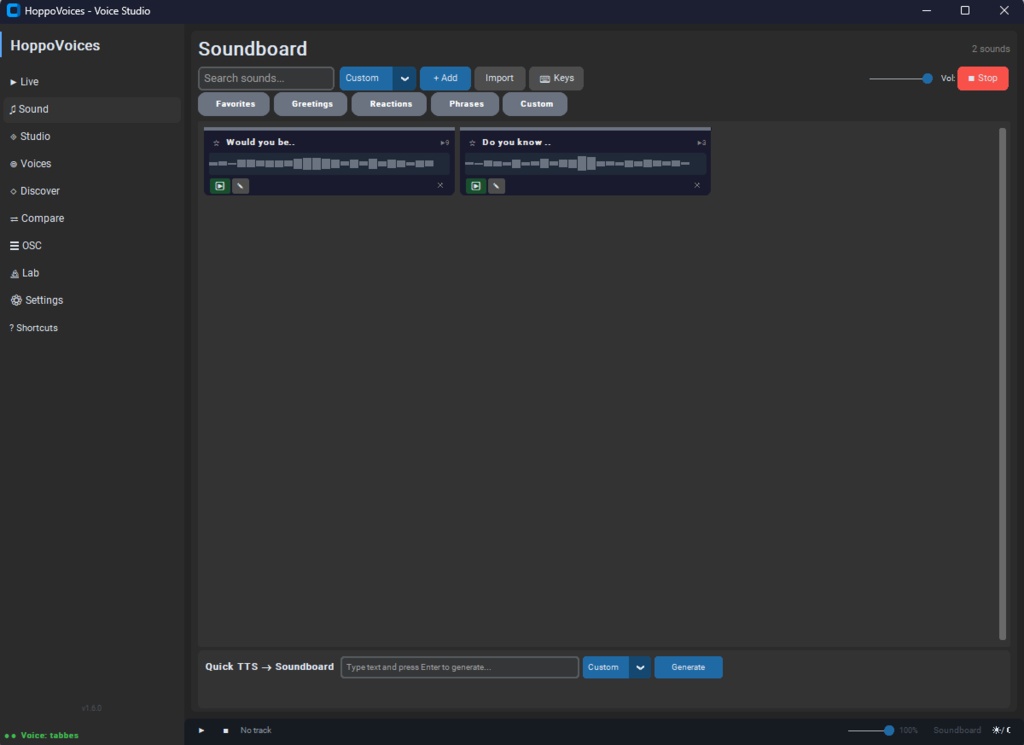
Task: Open the Keys hotkey settings
Action: (556, 78)
